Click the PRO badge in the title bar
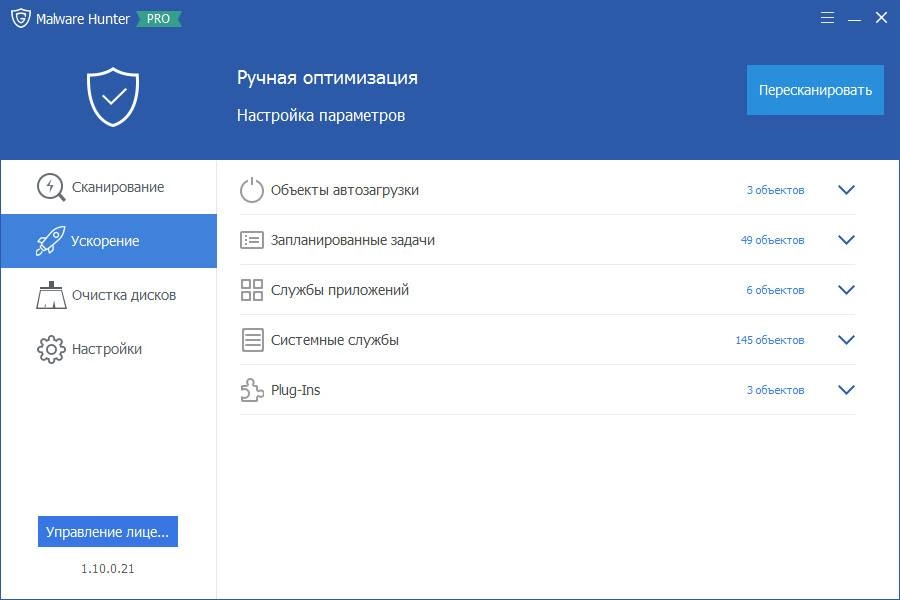 (158, 19)
